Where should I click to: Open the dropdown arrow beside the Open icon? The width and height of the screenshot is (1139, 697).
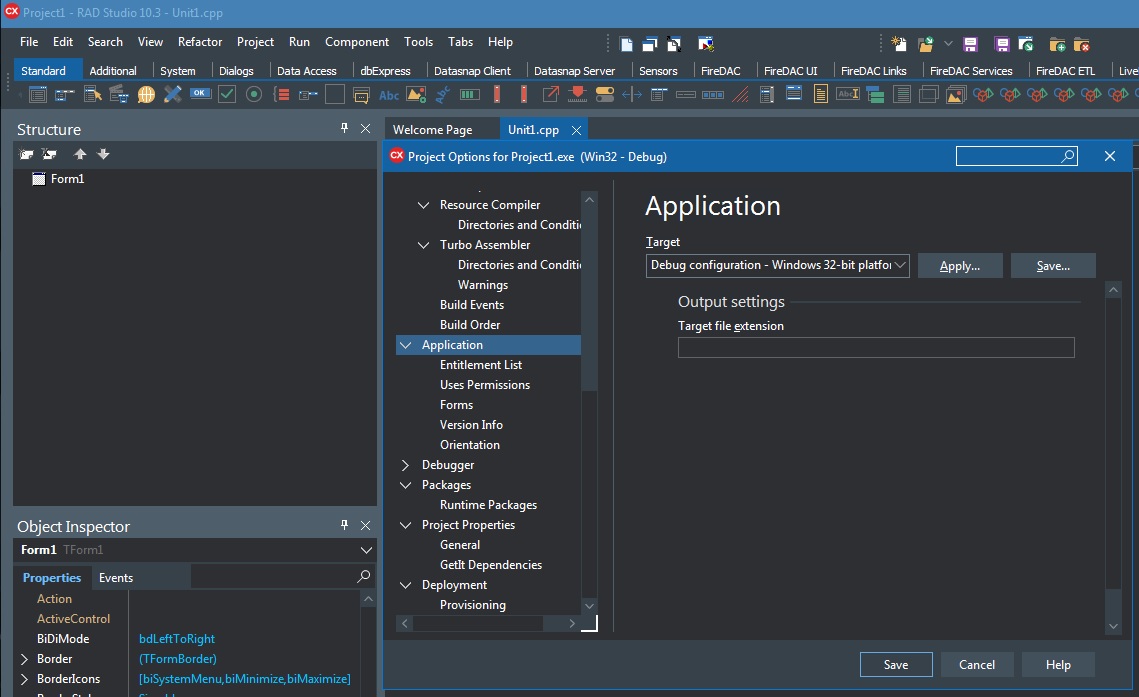[x=948, y=44]
